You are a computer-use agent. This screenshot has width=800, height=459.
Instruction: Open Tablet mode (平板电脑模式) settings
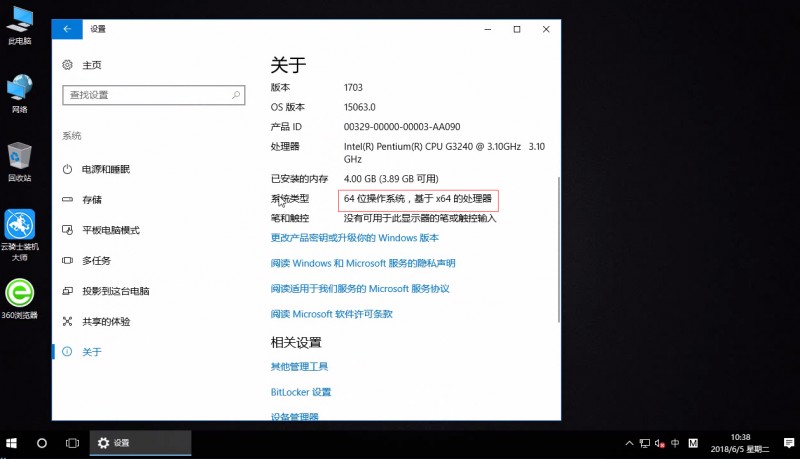tap(111, 230)
